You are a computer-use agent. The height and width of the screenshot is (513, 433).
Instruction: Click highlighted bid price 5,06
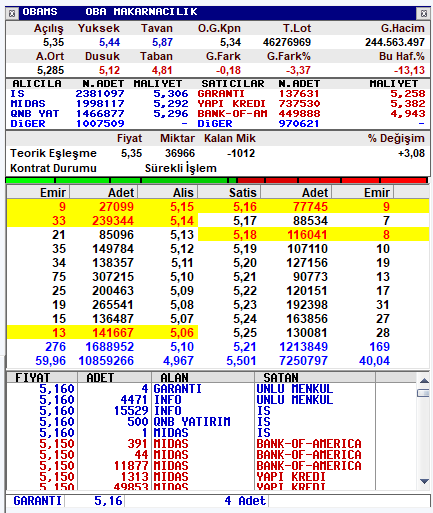pyautogui.click(x=182, y=333)
